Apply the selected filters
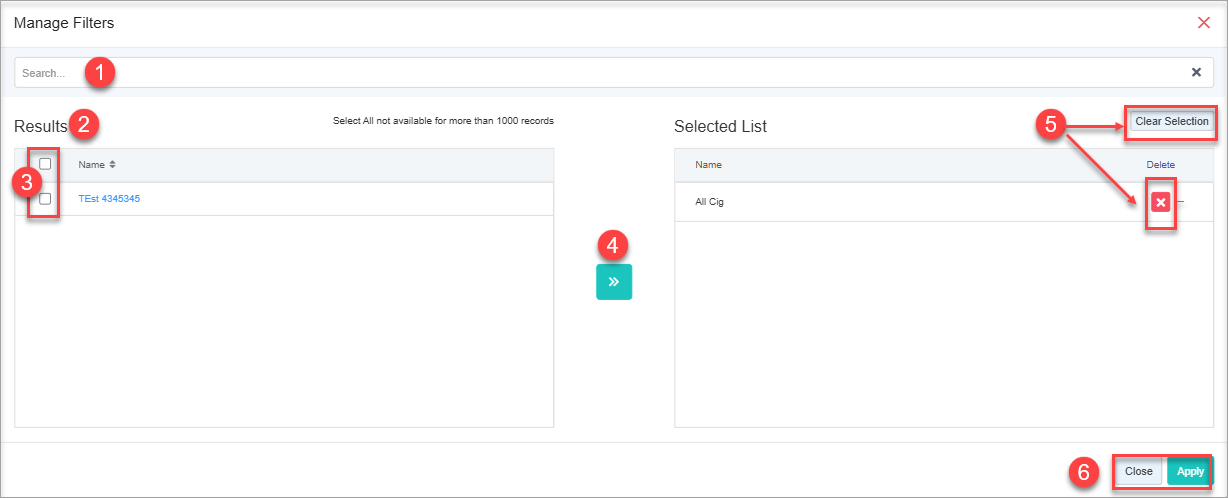Screen dimensions: 1228x498 [1190, 471]
